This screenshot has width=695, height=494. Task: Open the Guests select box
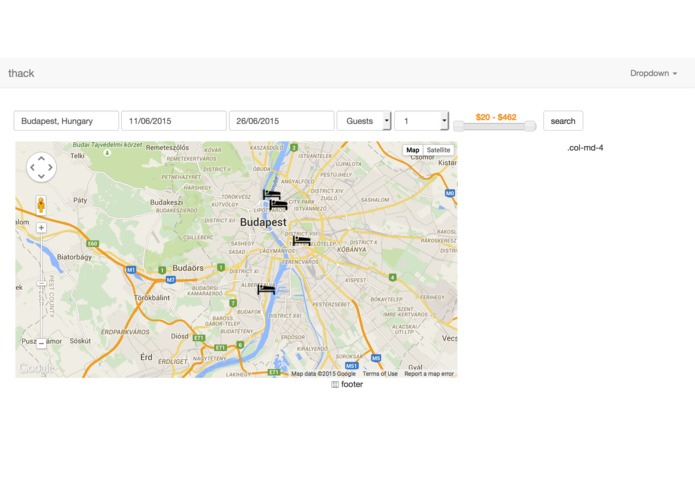364,121
